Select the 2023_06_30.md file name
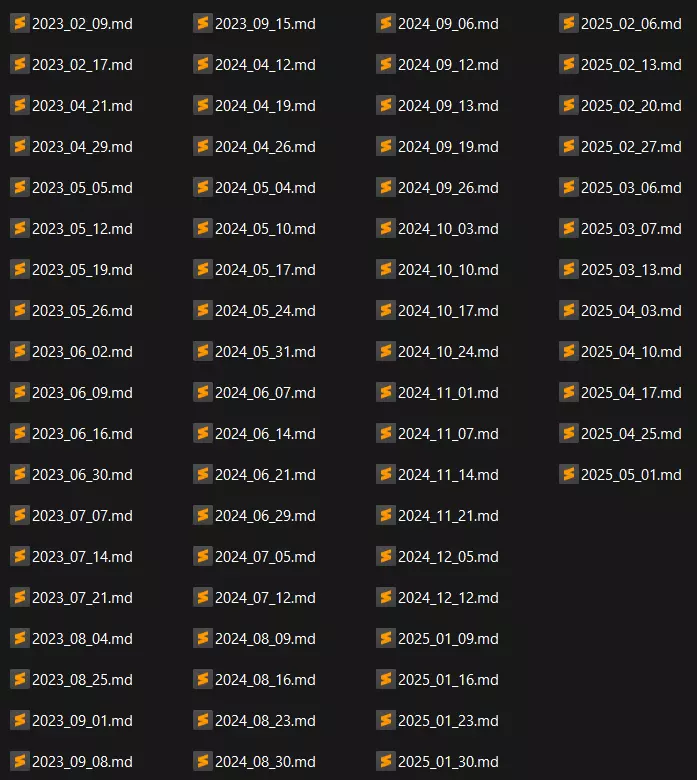Viewport: 697px width, 780px height. [x=83, y=475]
